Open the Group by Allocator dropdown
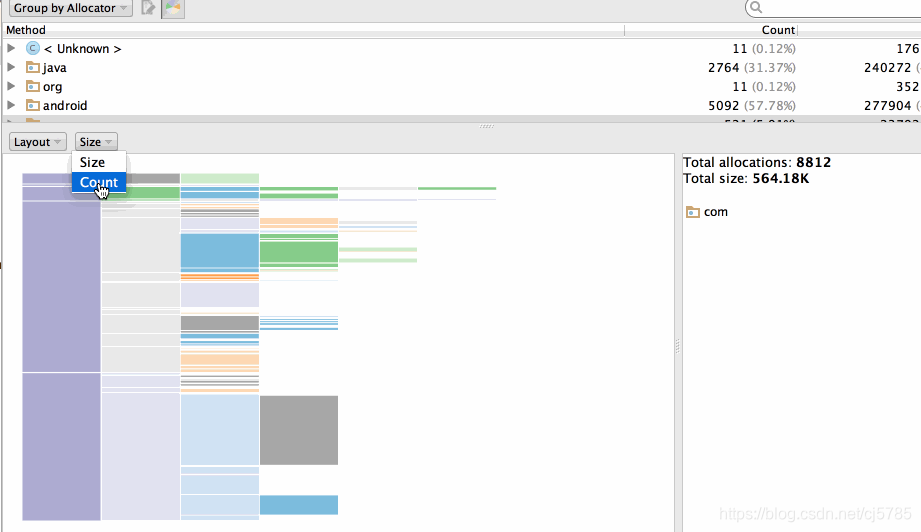Image resolution: width=921 pixels, height=532 pixels. tap(70, 8)
